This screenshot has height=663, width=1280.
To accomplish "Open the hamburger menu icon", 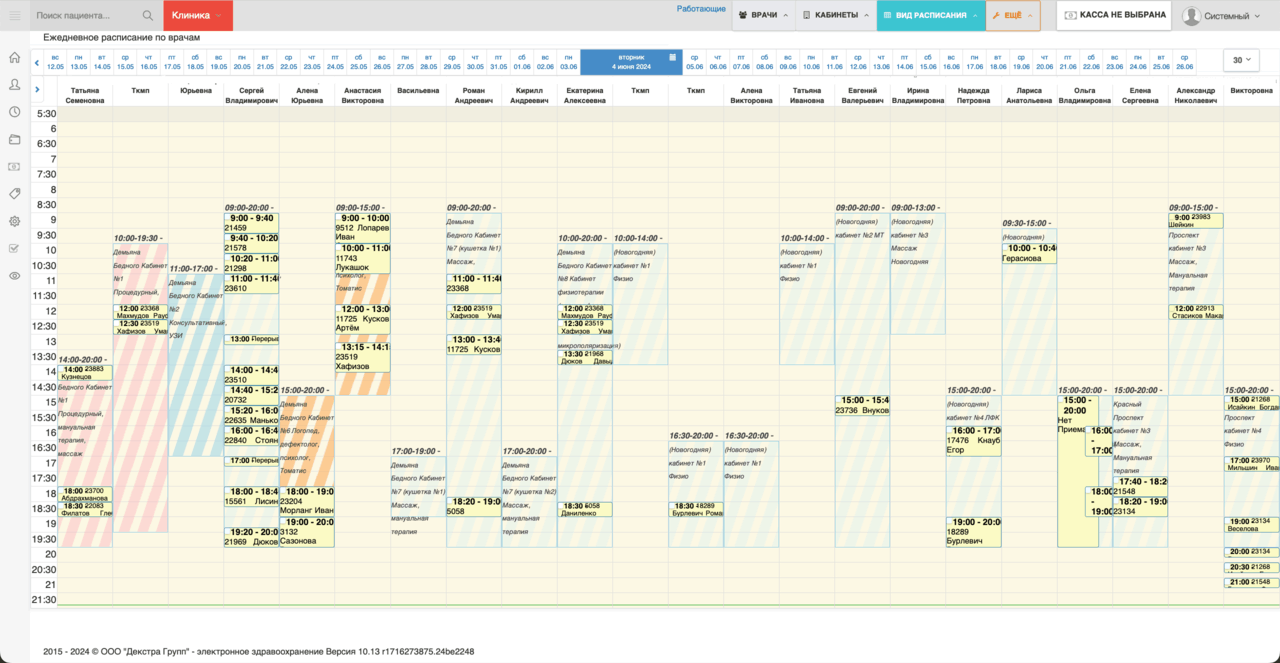I will point(15,16).
